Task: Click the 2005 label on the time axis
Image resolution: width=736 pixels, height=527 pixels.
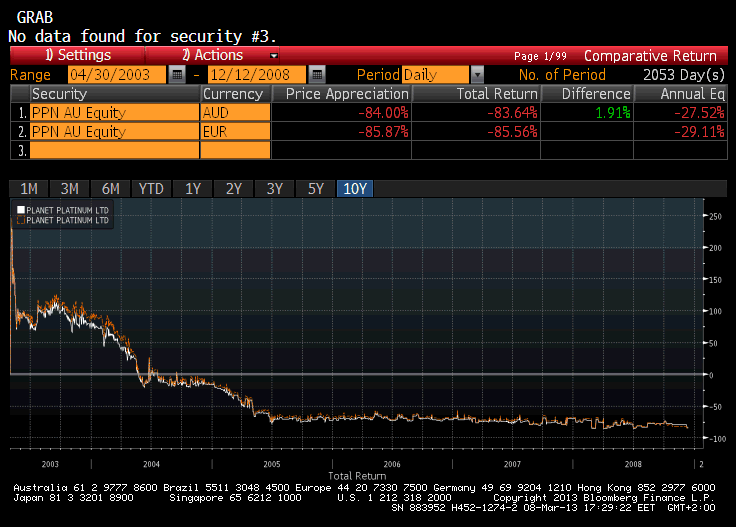Action: [x=272, y=464]
